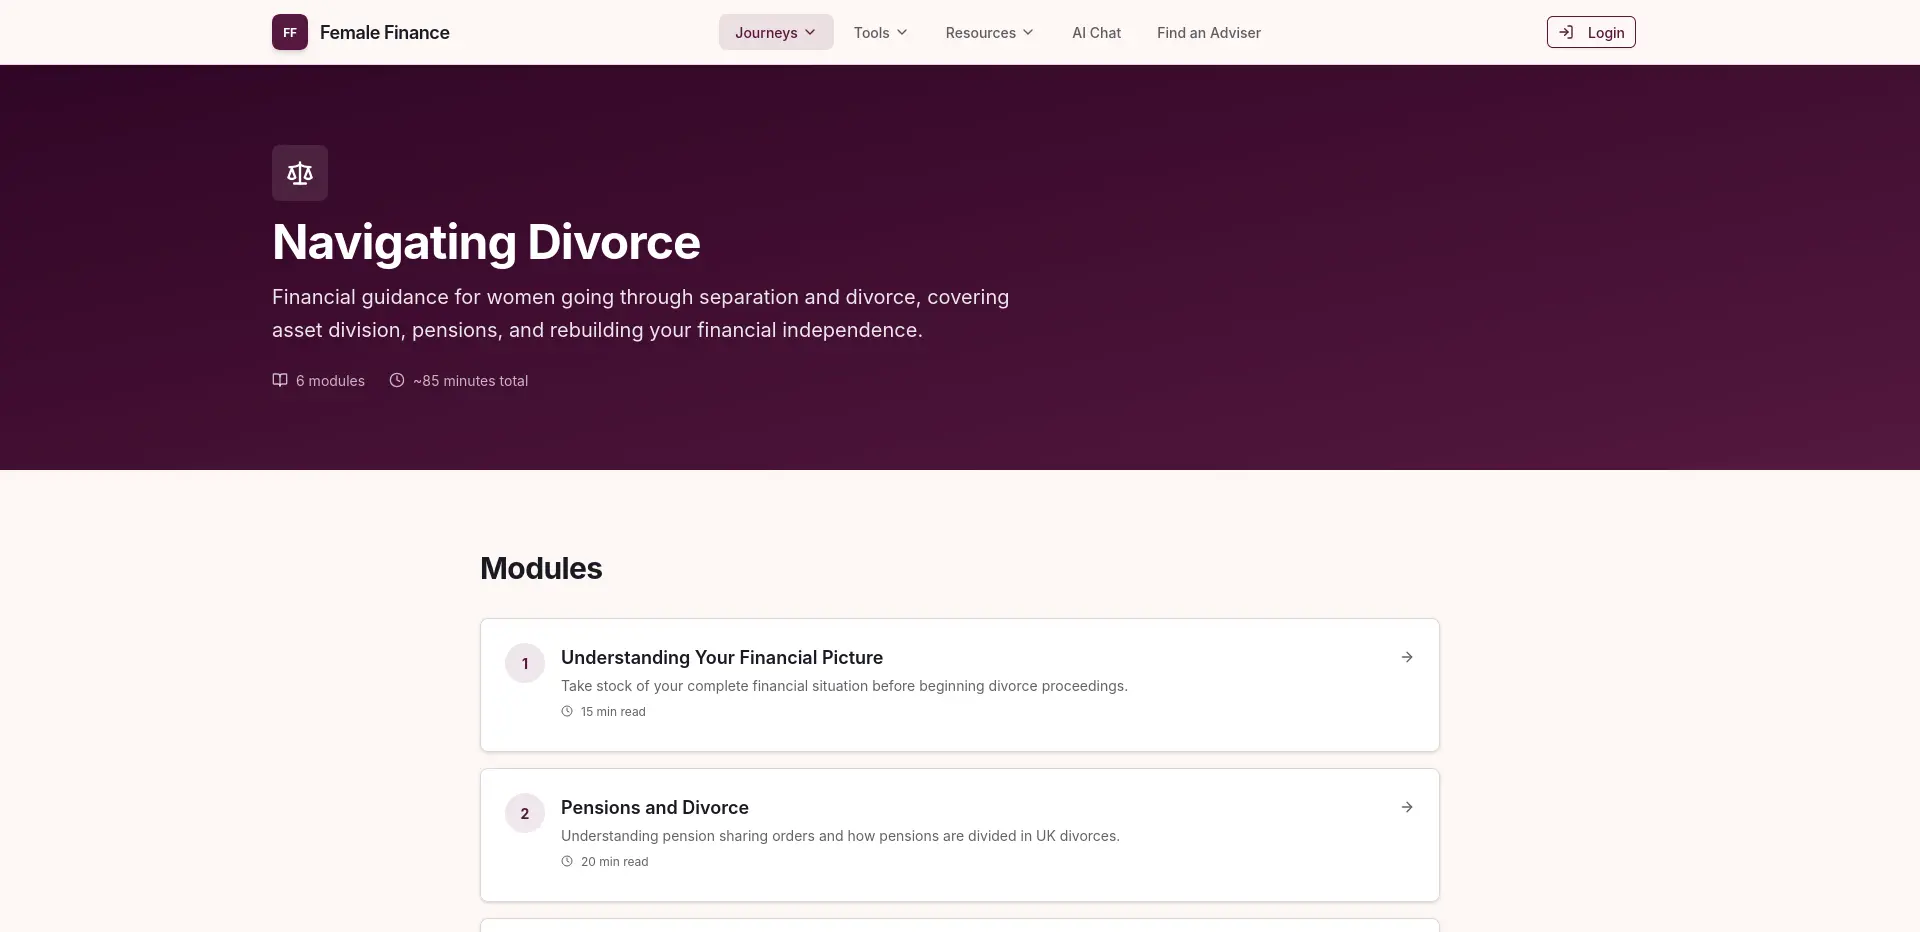Open AI Chat from navigation

[x=1096, y=32]
